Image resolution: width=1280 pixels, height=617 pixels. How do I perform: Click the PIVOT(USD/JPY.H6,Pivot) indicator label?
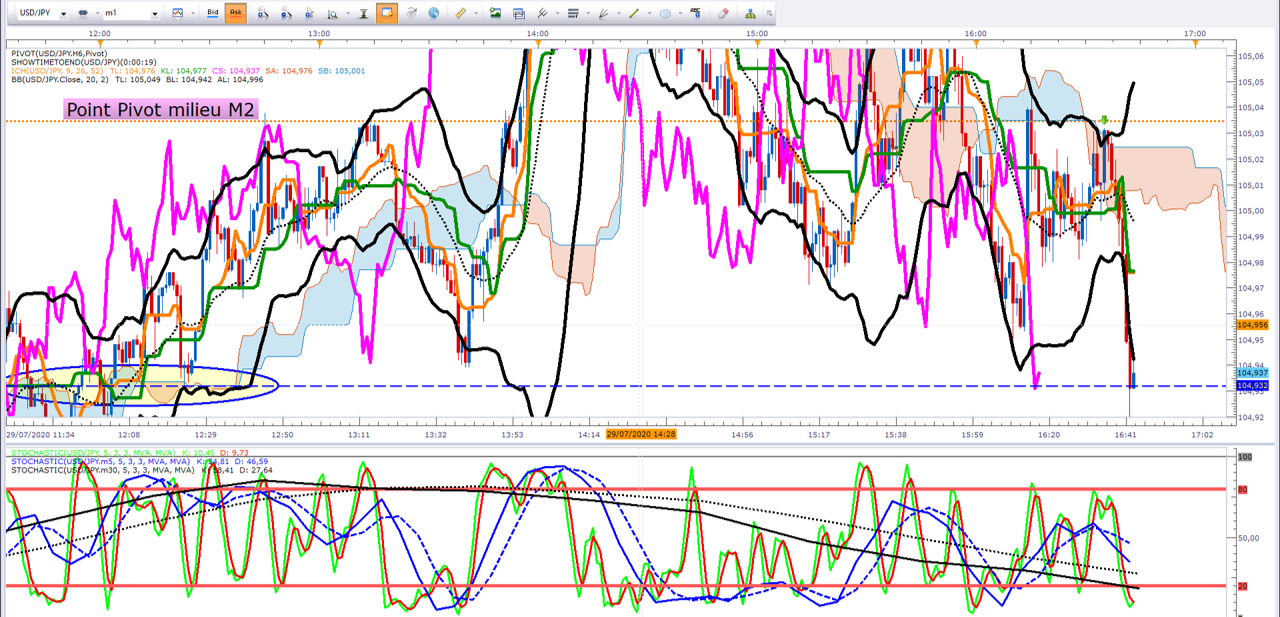click(x=60, y=53)
